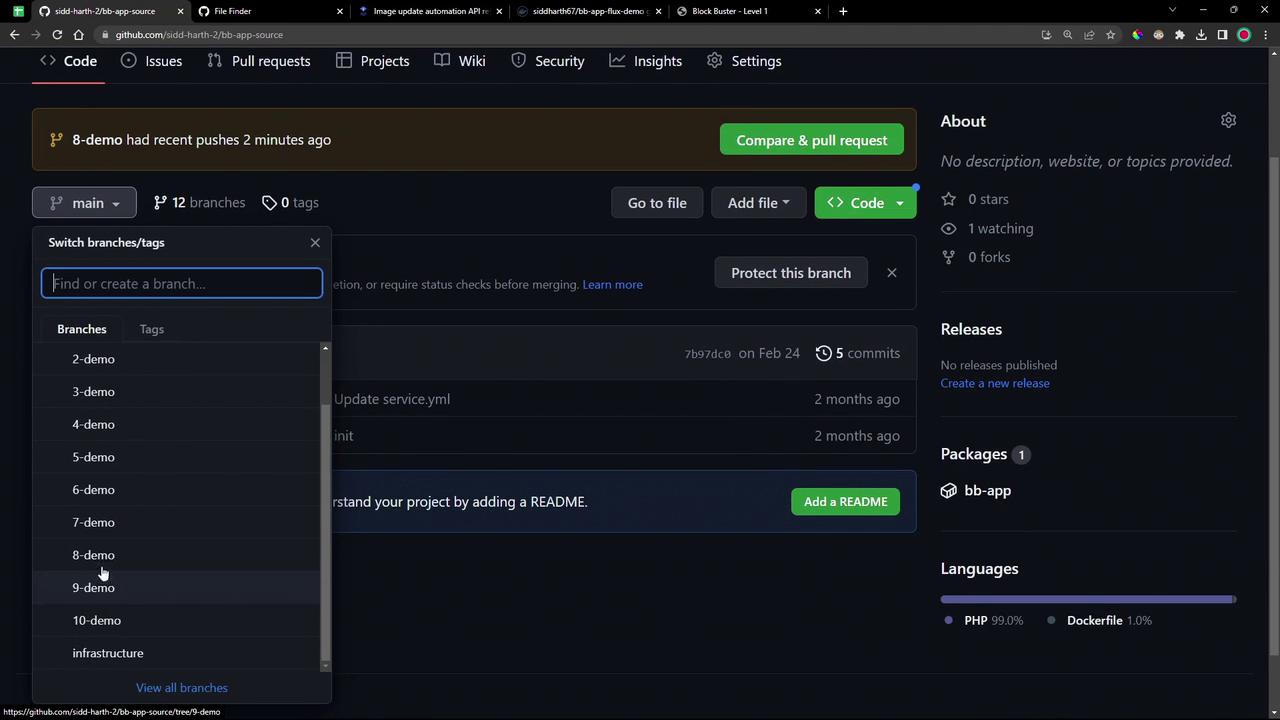Close the Image update automation API tab
The image size is (1280, 720).
[499, 11]
